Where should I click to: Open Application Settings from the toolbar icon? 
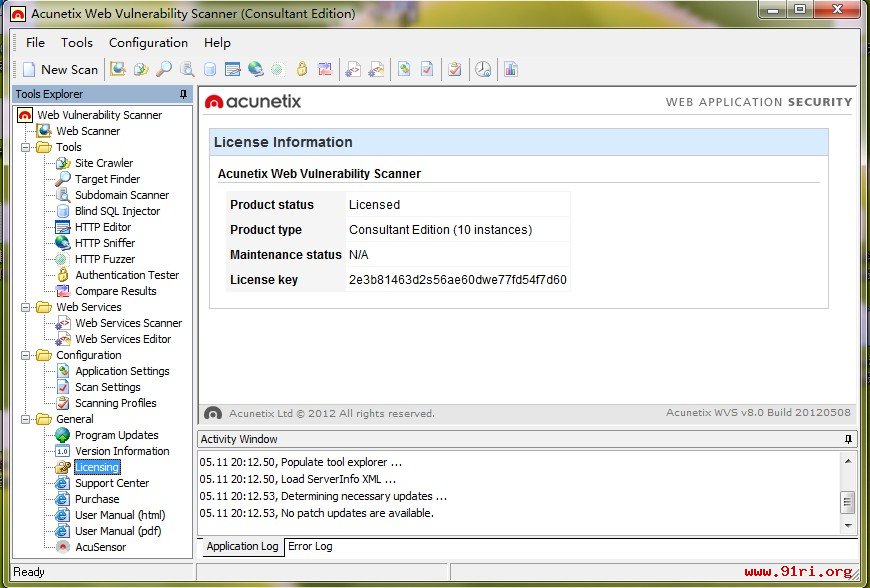coord(404,69)
